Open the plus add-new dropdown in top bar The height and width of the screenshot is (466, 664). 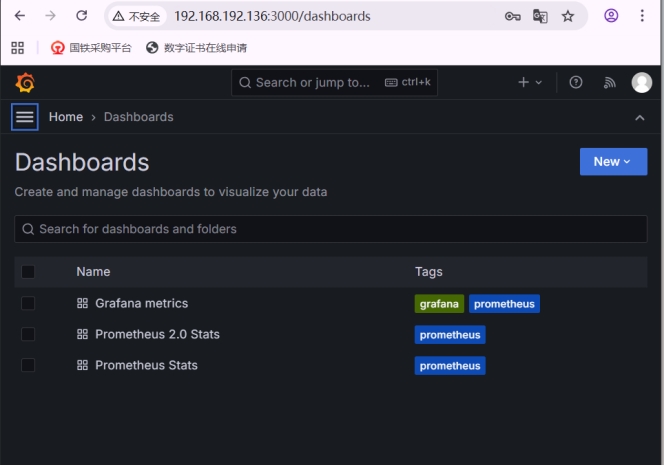530,82
